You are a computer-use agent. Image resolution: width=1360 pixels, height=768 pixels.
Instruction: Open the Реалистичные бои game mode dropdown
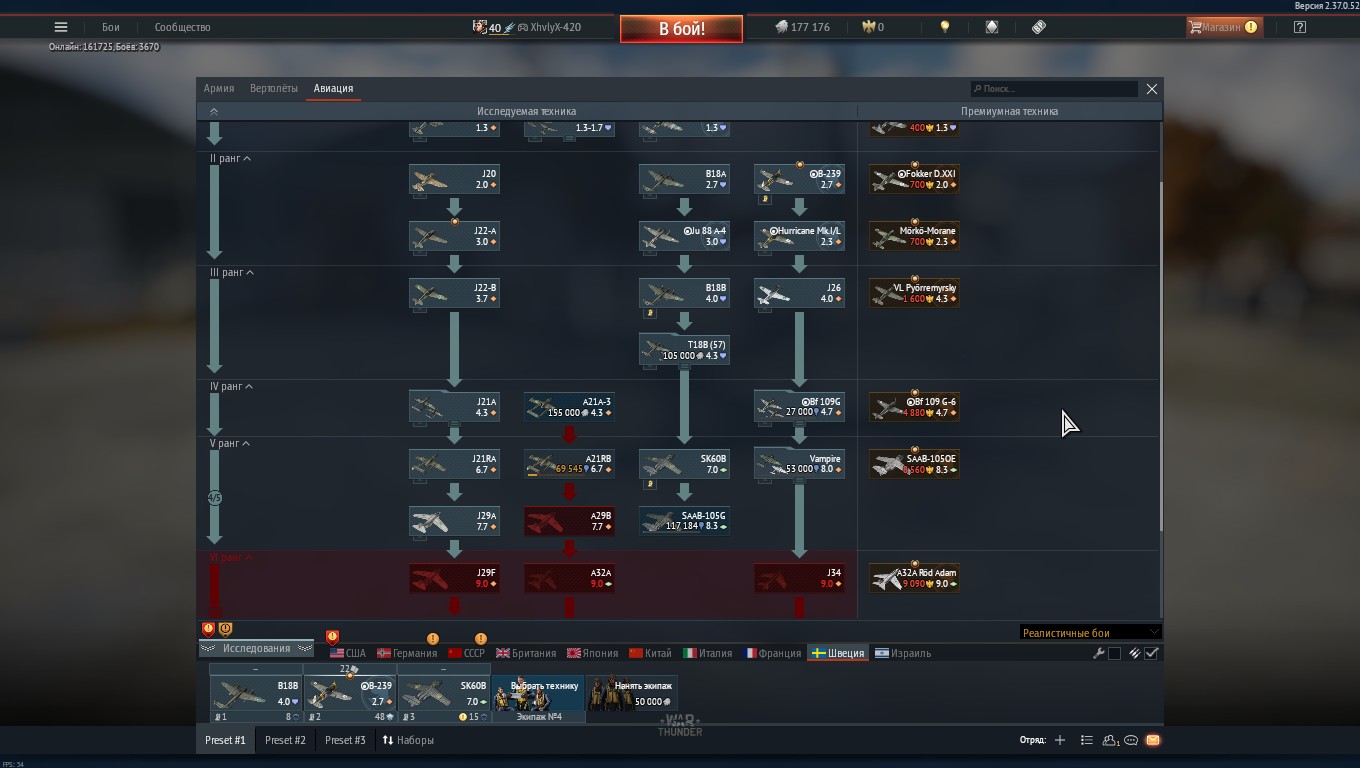(1089, 632)
